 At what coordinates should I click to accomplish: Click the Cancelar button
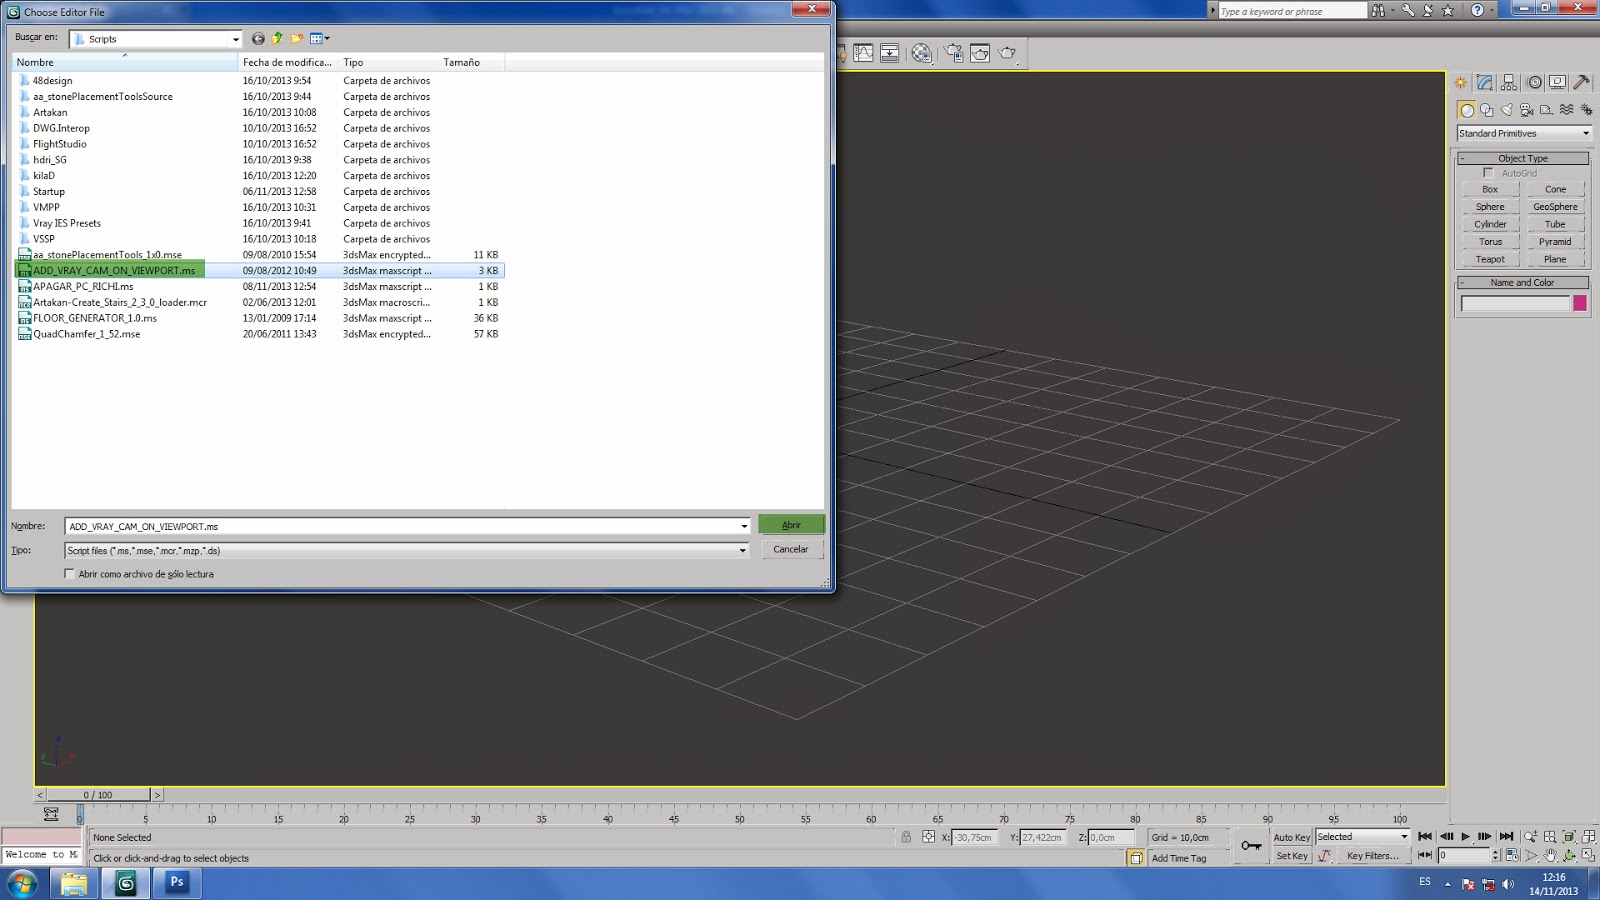[791, 549]
